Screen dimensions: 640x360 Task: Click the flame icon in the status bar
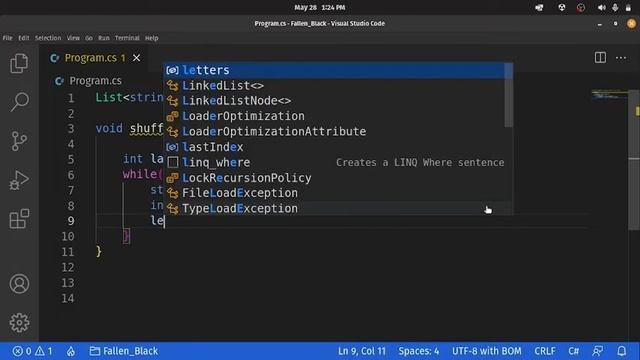click(71, 351)
